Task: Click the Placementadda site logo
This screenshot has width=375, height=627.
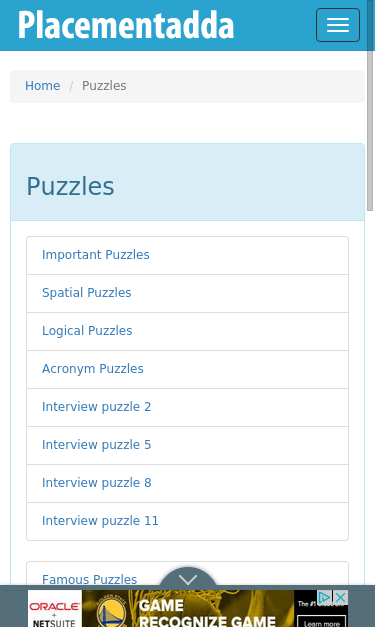Action: (x=126, y=25)
